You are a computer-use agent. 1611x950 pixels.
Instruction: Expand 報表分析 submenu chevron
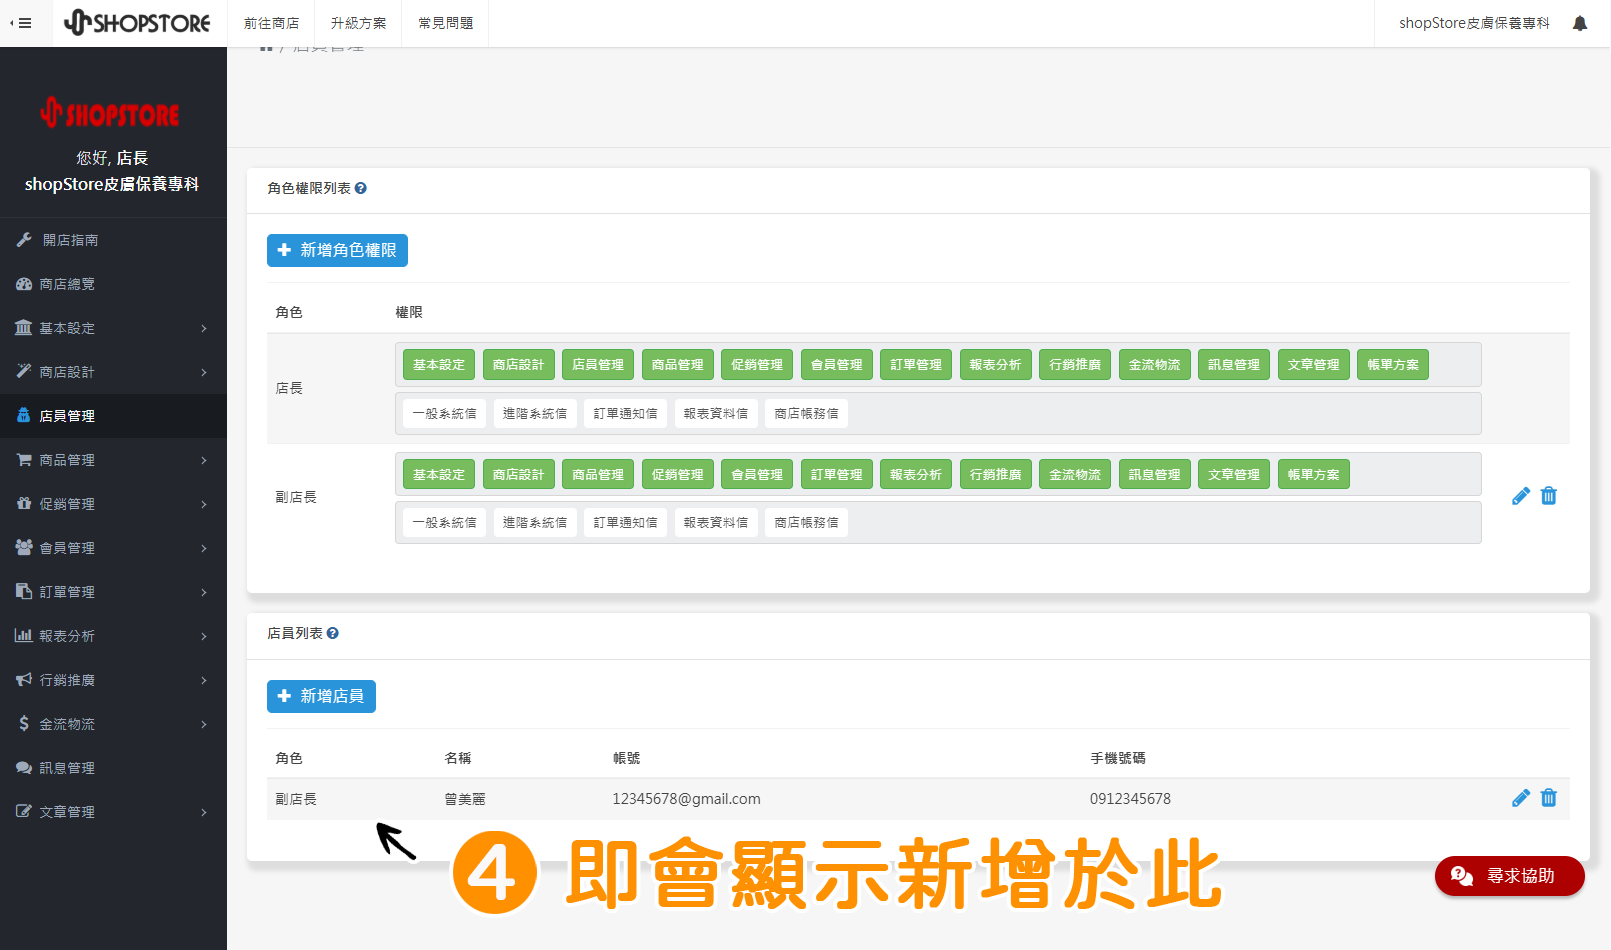pos(204,636)
